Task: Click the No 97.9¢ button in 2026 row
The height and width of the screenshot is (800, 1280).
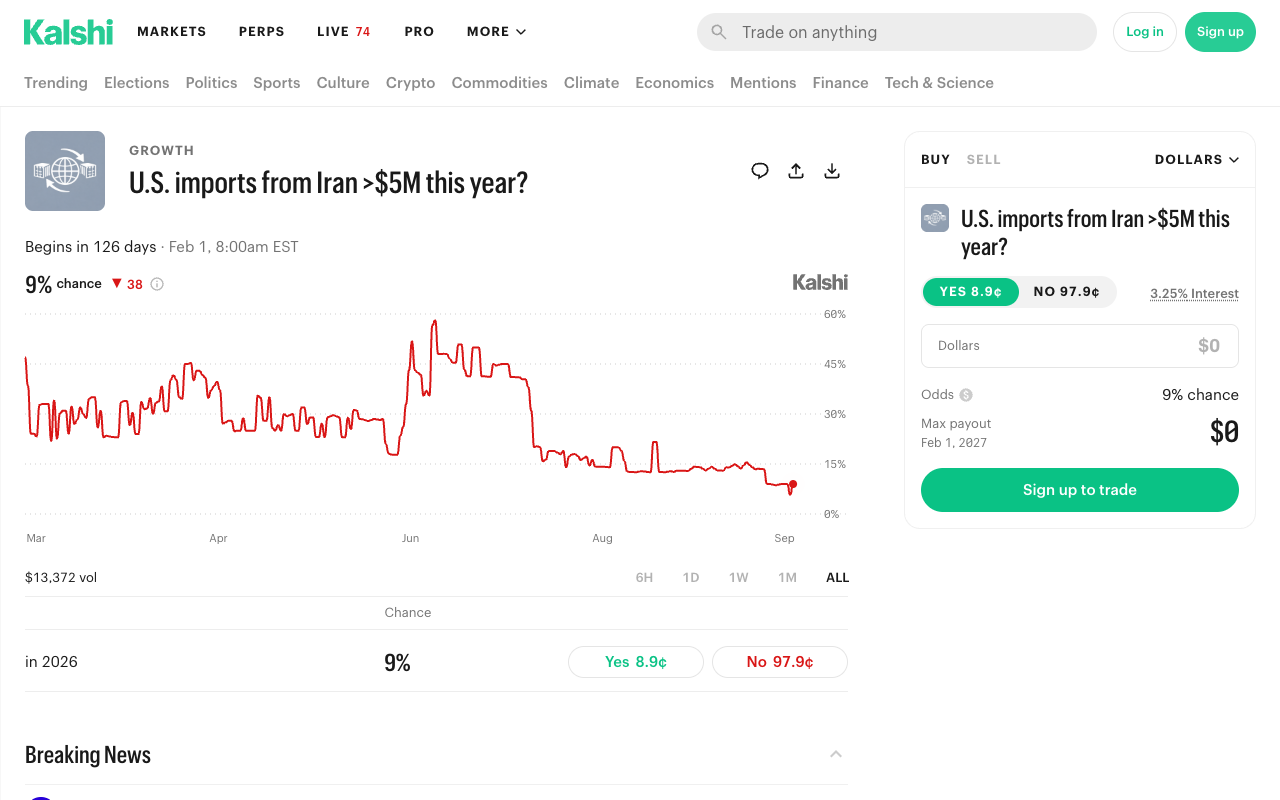Action: (x=780, y=662)
